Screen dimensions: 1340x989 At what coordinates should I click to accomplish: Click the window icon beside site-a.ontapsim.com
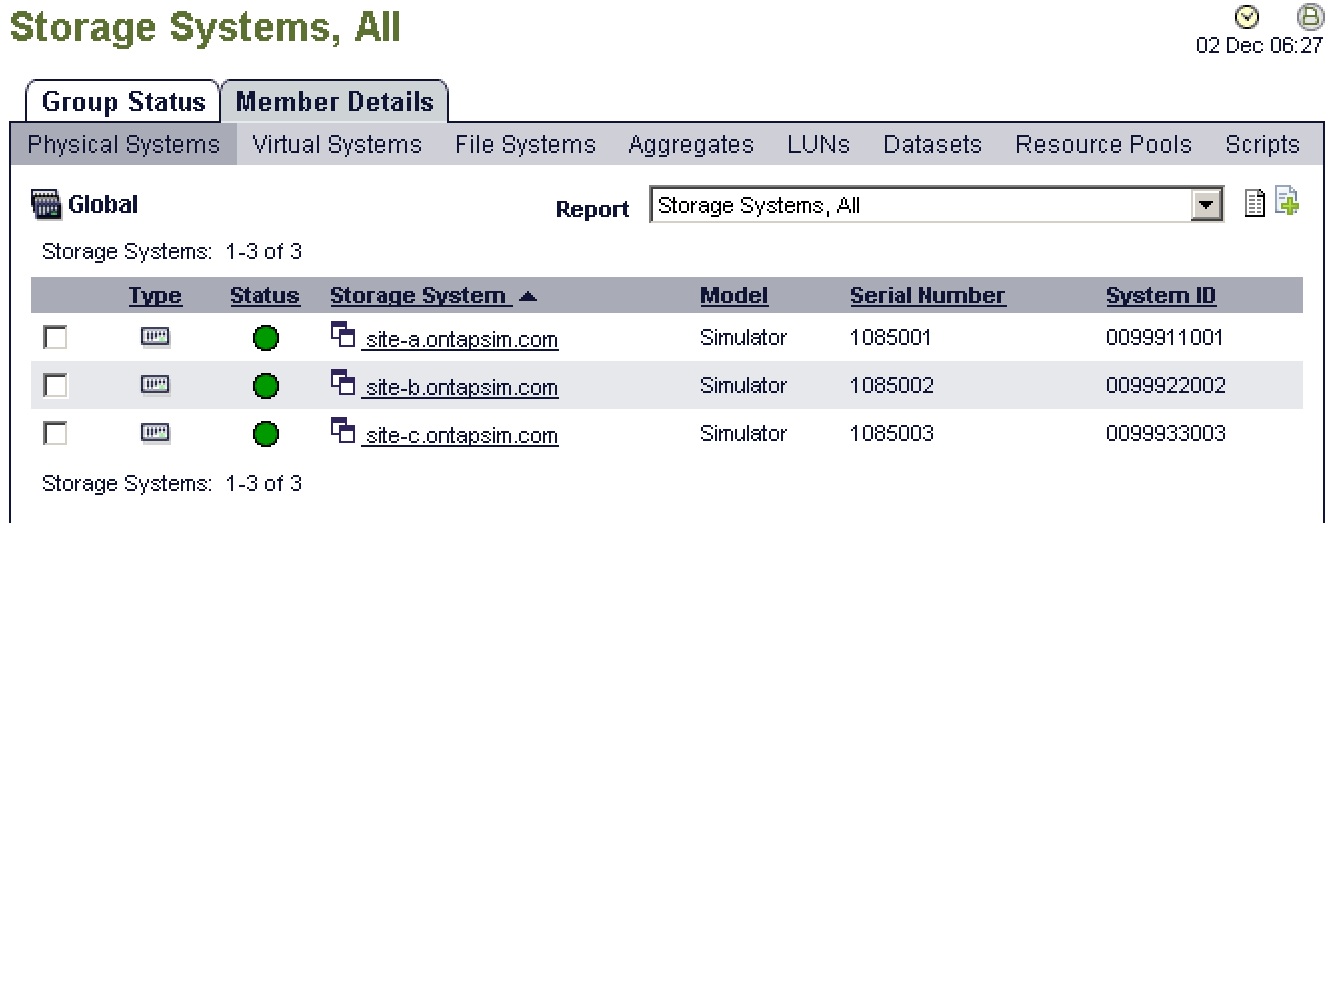coord(343,335)
